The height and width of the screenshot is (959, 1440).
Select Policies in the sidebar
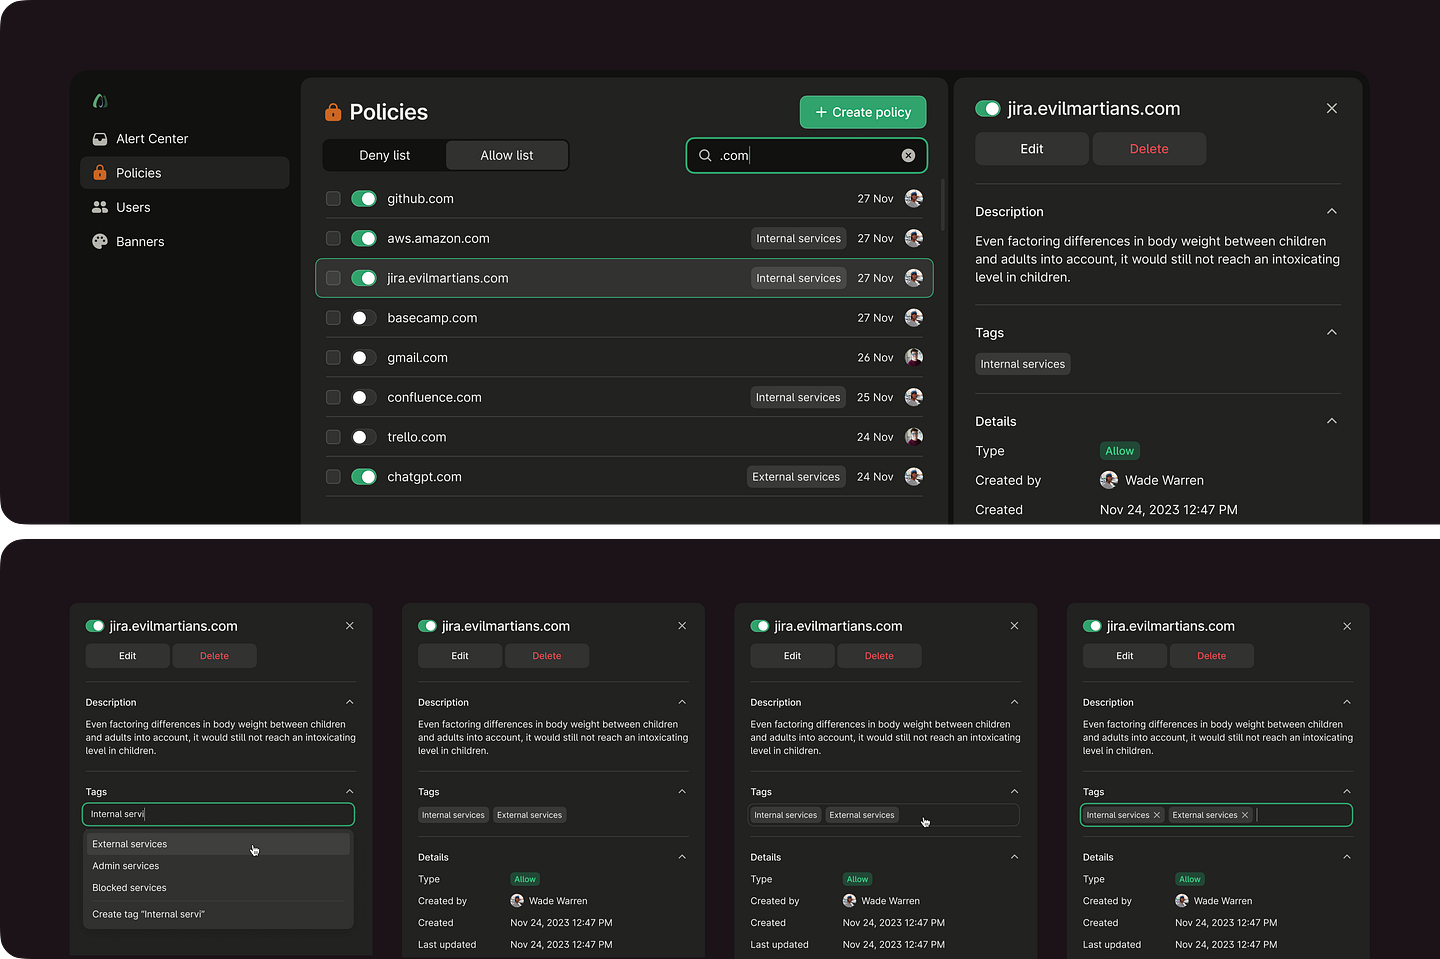[184, 173]
